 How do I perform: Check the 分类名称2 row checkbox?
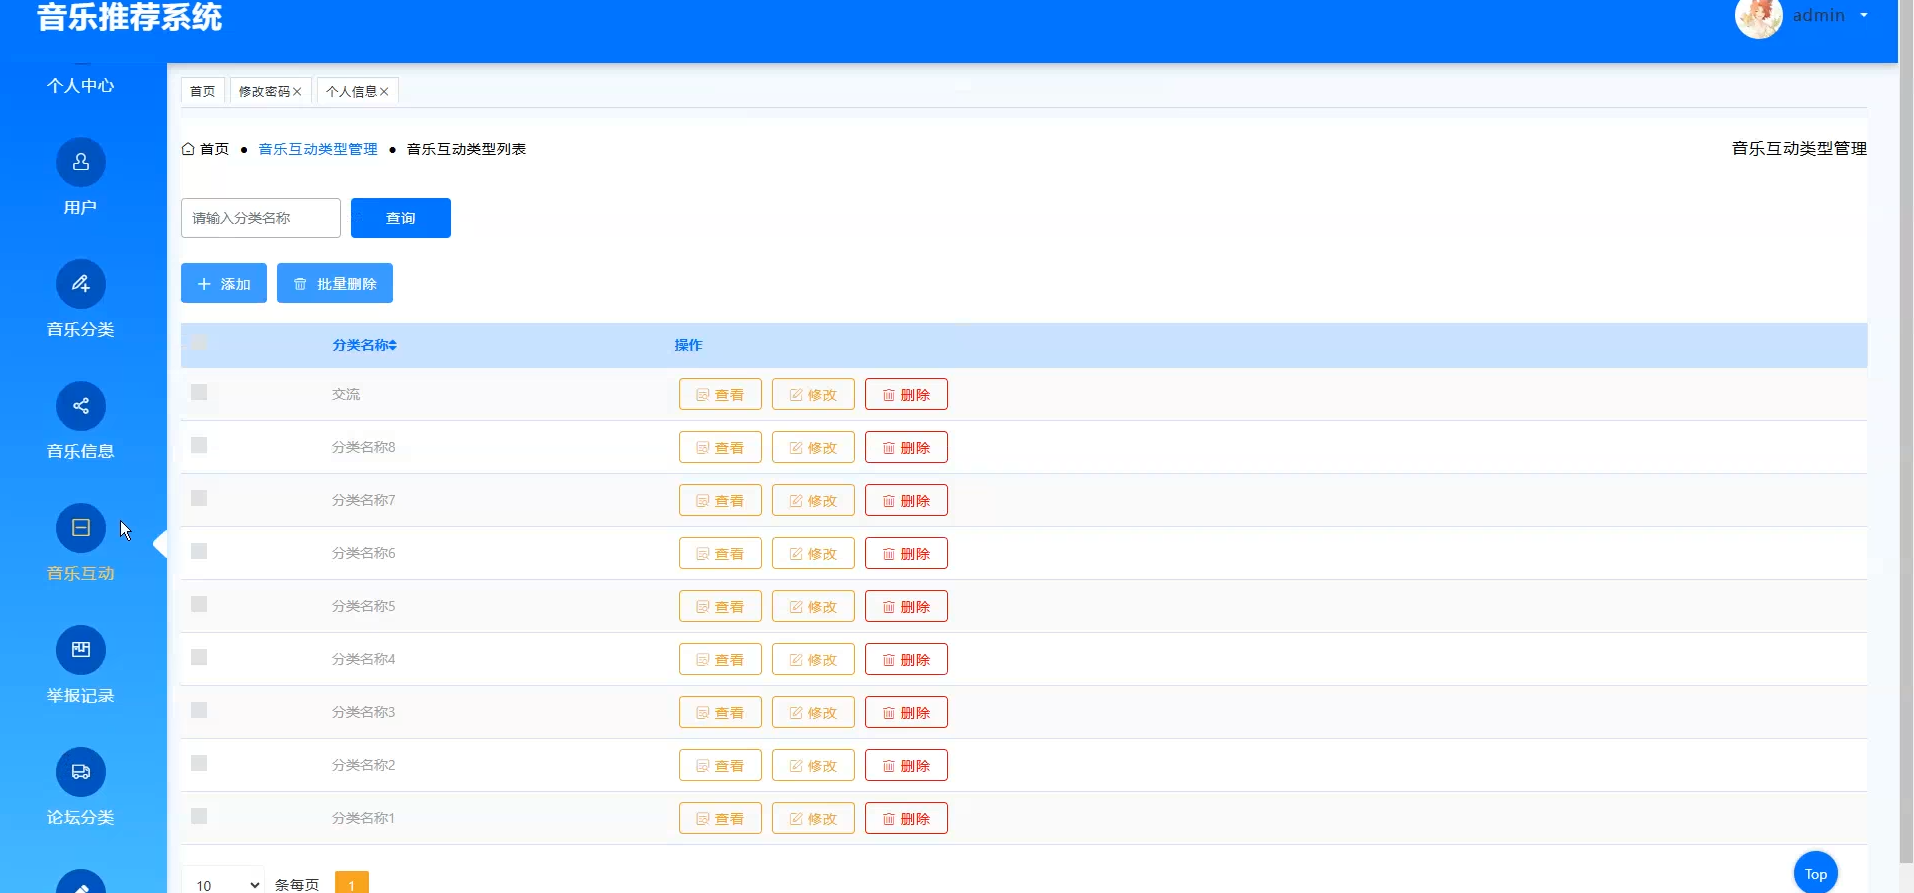coord(199,763)
